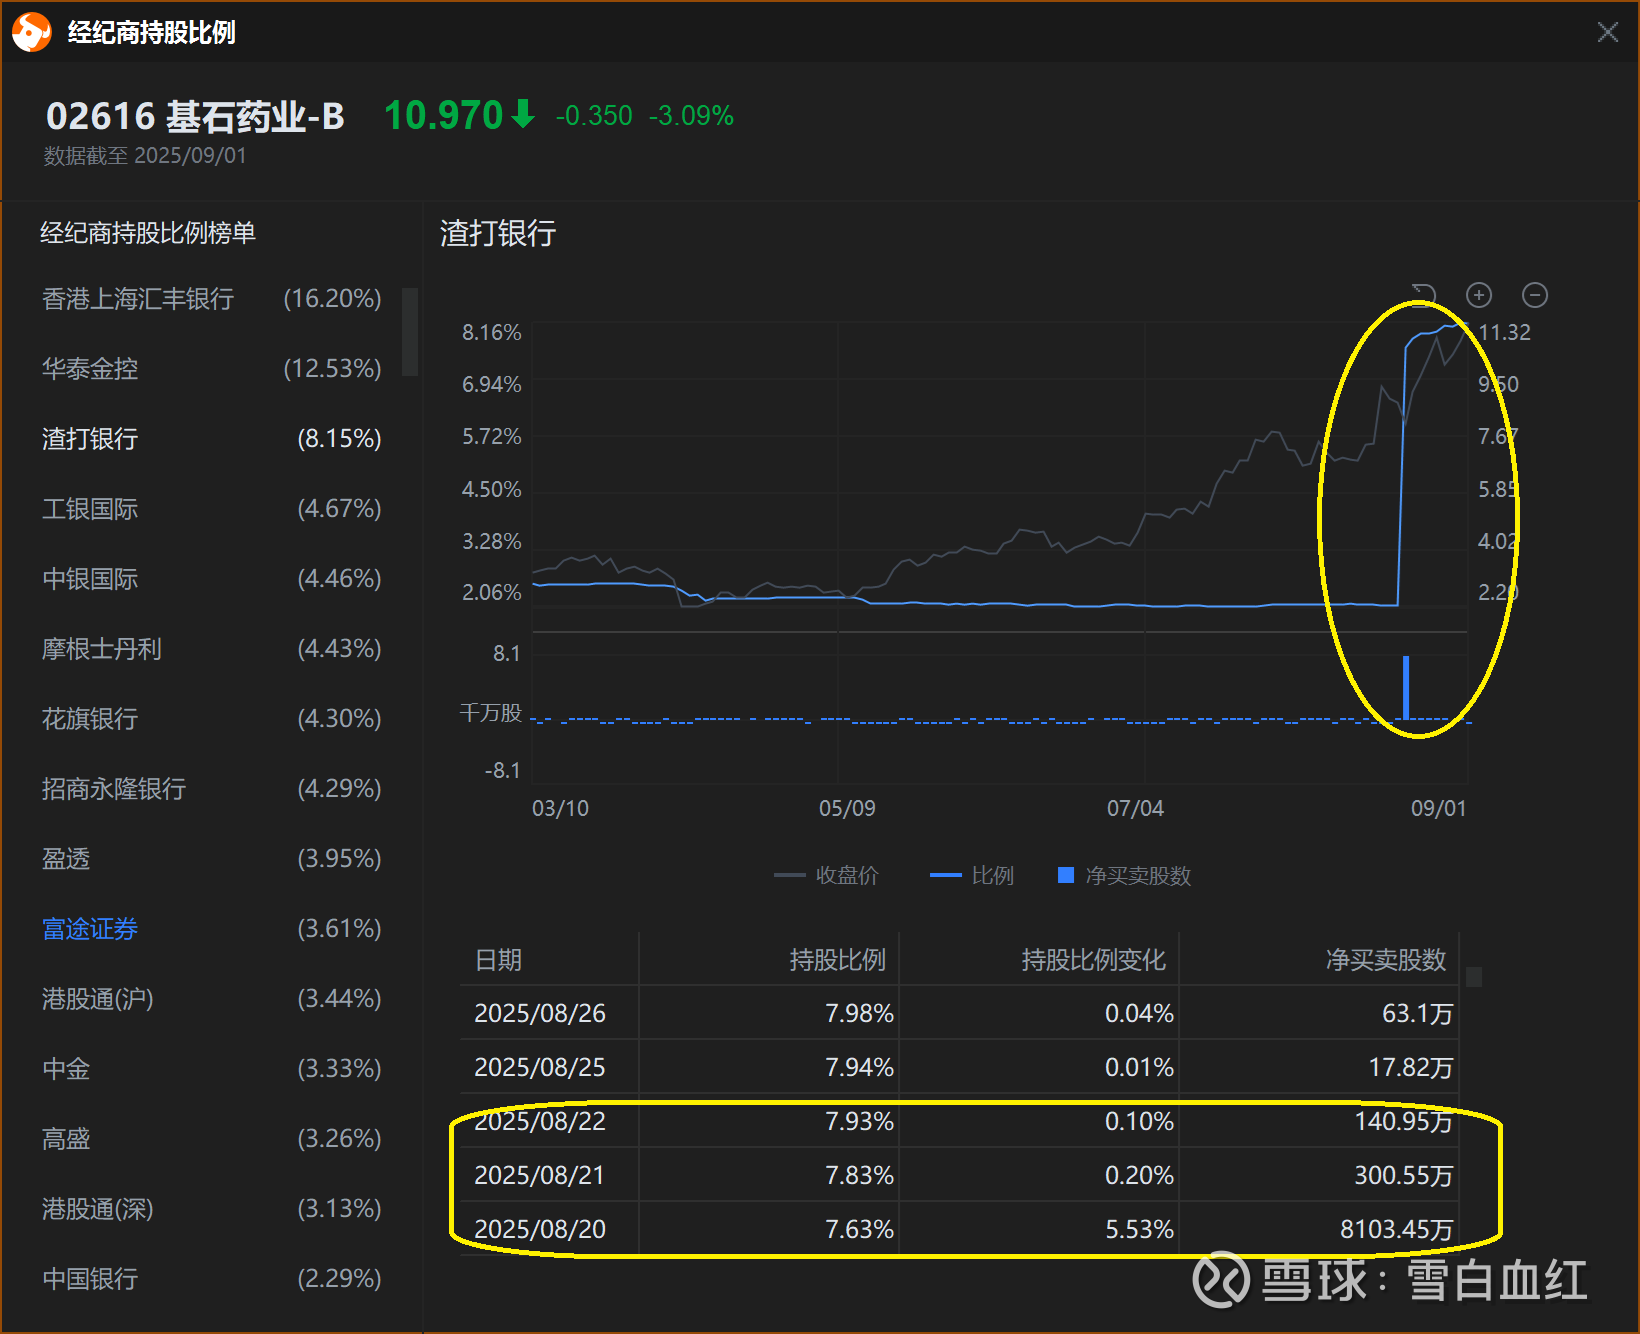The width and height of the screenshot is (1640, 1334).
Task: Click the 7.98% holding ratio cell
Action: 859,1013
